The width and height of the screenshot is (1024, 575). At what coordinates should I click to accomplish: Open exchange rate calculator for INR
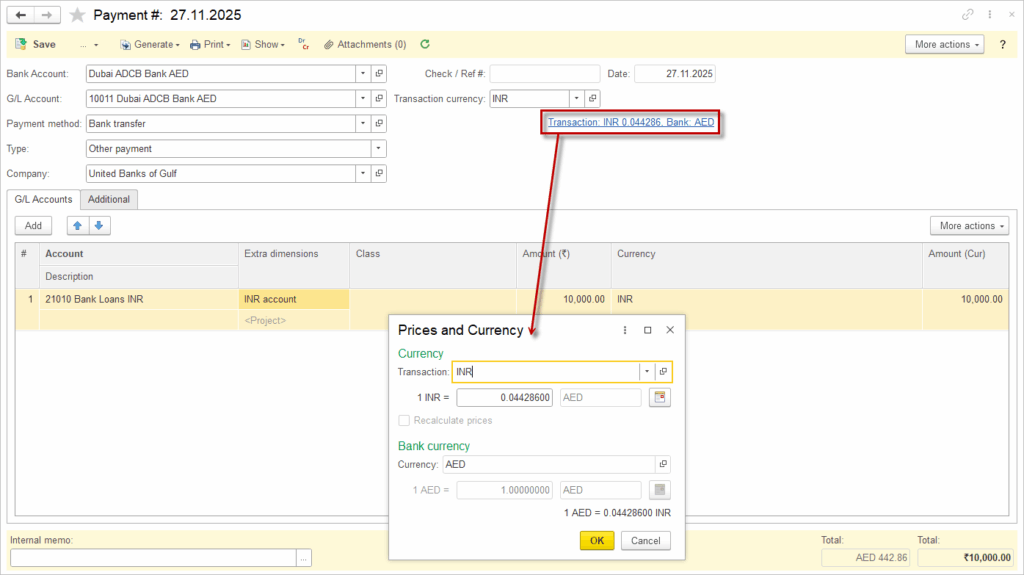point(659,398)
